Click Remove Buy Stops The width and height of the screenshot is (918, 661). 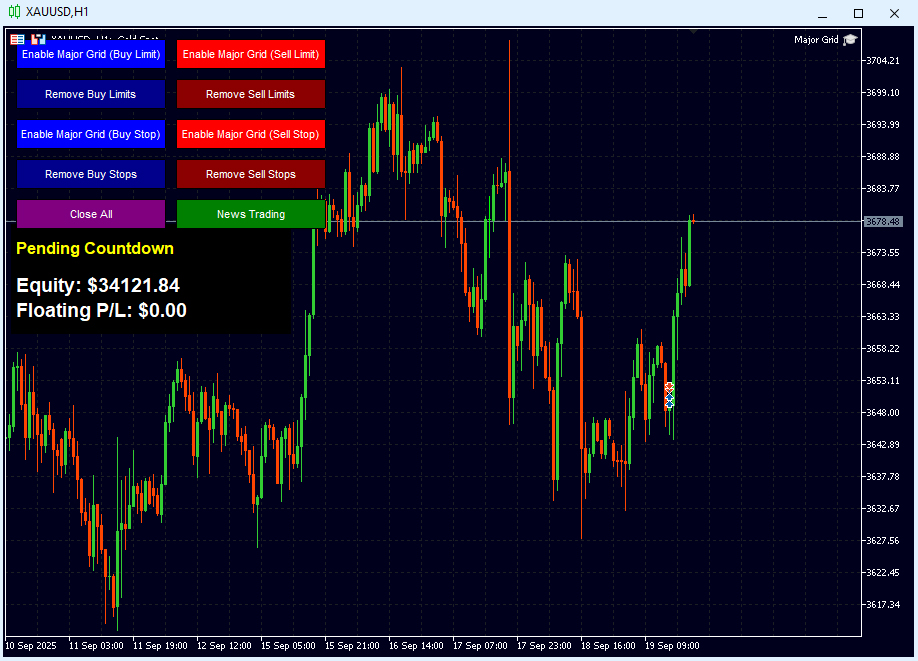tap(91, 174)
